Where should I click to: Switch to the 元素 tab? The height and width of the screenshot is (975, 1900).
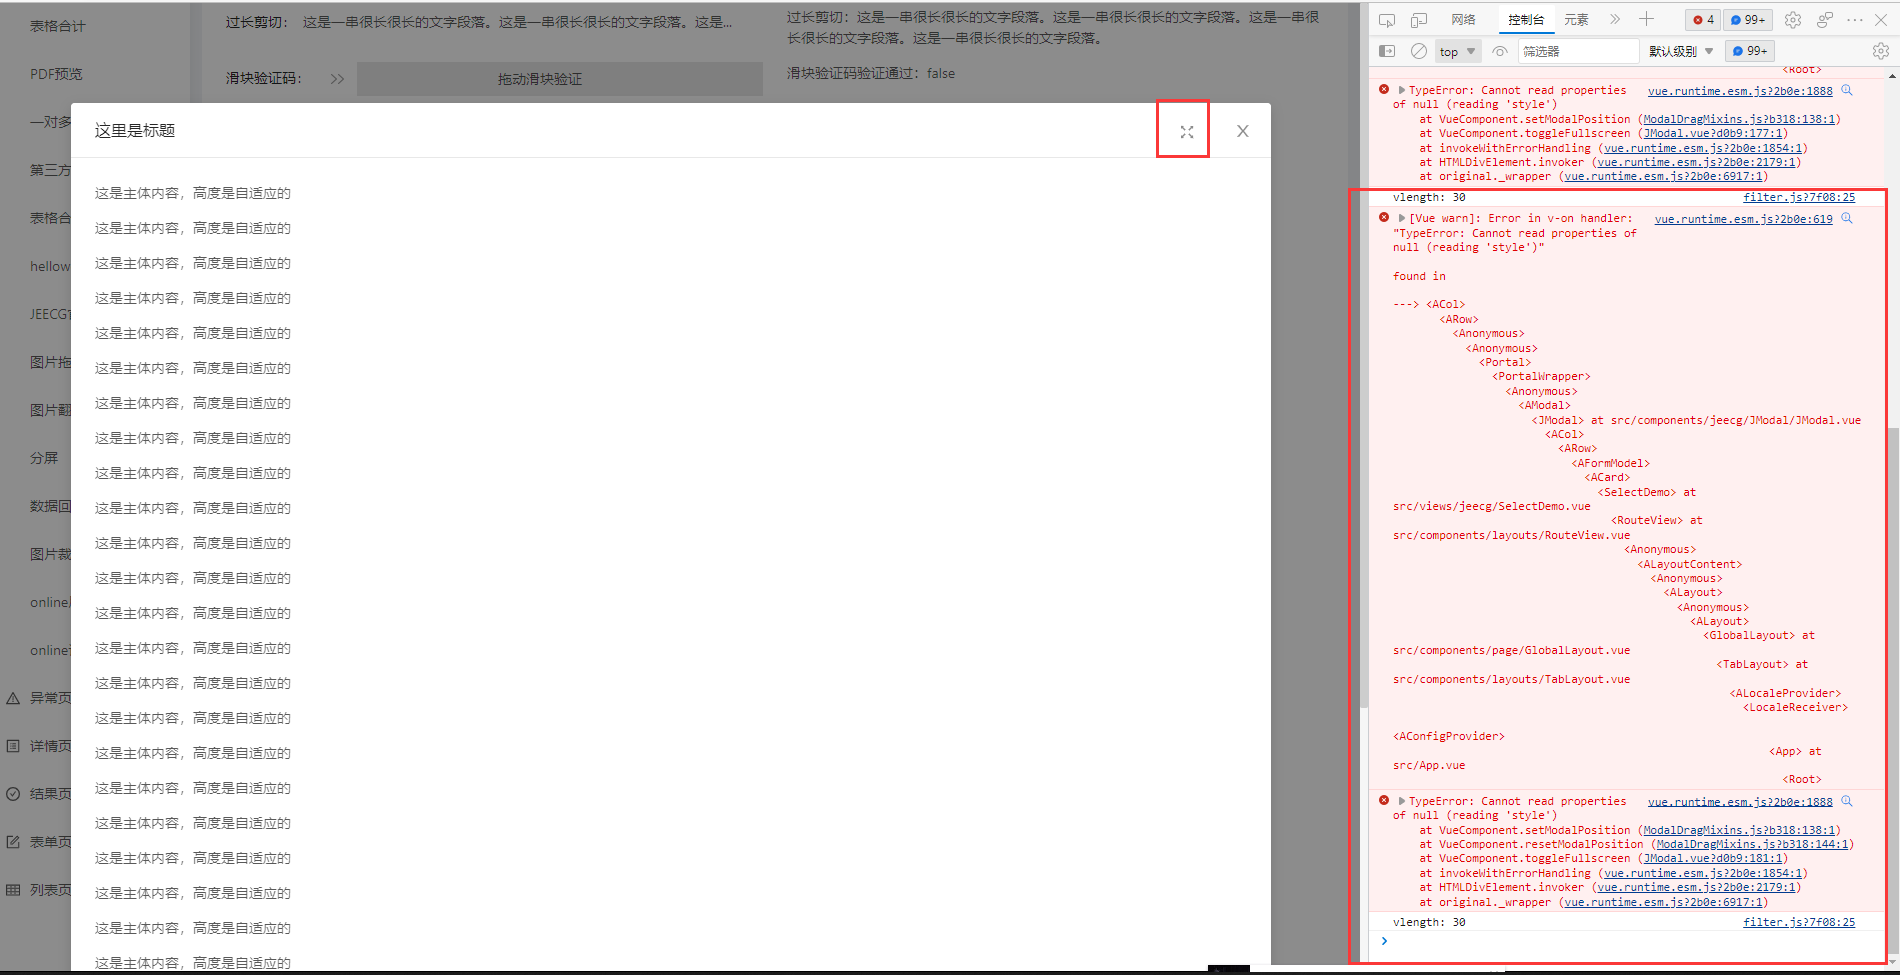click(x=1577, y=19)
